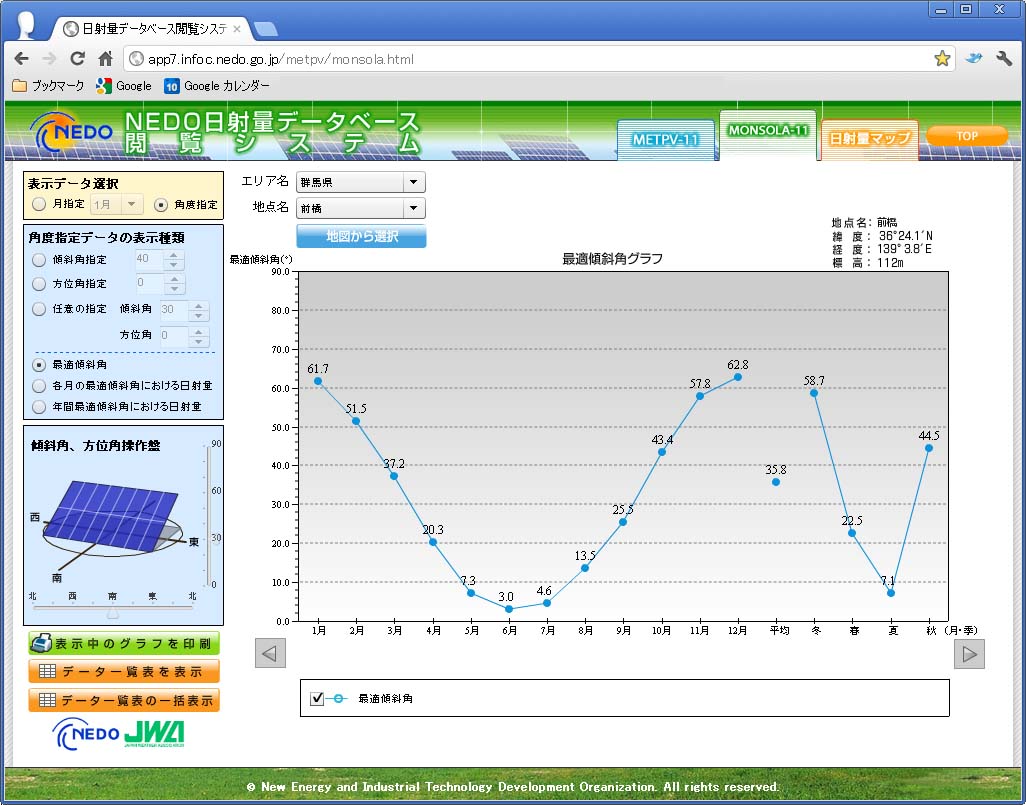This screenshot has width=1026, height=805.
Task: Select 最適傾斜角 radio button
Action: pyautogui.click(x=39, y=365)
